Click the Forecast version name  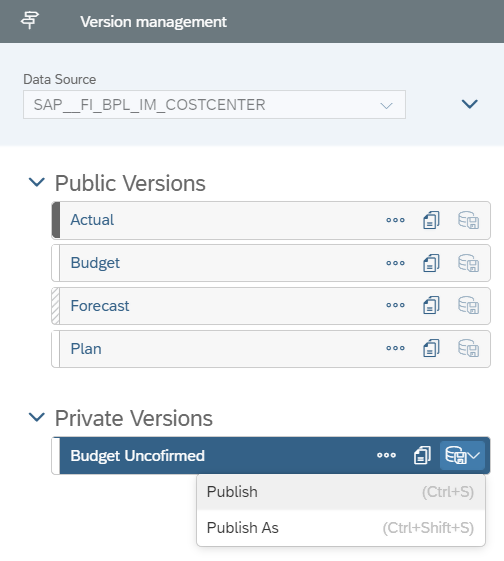pos(100,306)
